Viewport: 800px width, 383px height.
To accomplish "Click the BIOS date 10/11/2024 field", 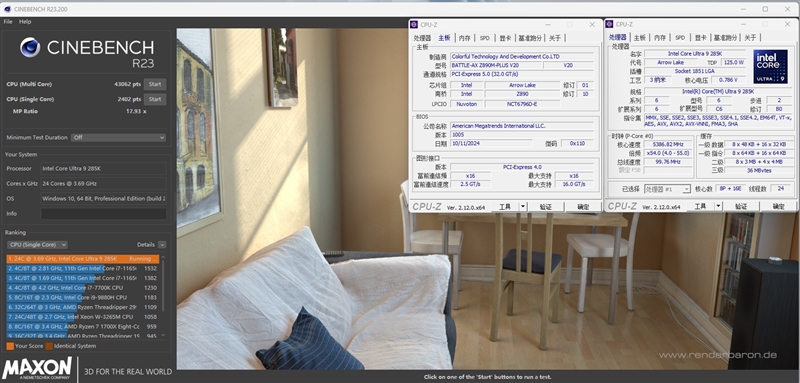I will click(x=491, y=144).
